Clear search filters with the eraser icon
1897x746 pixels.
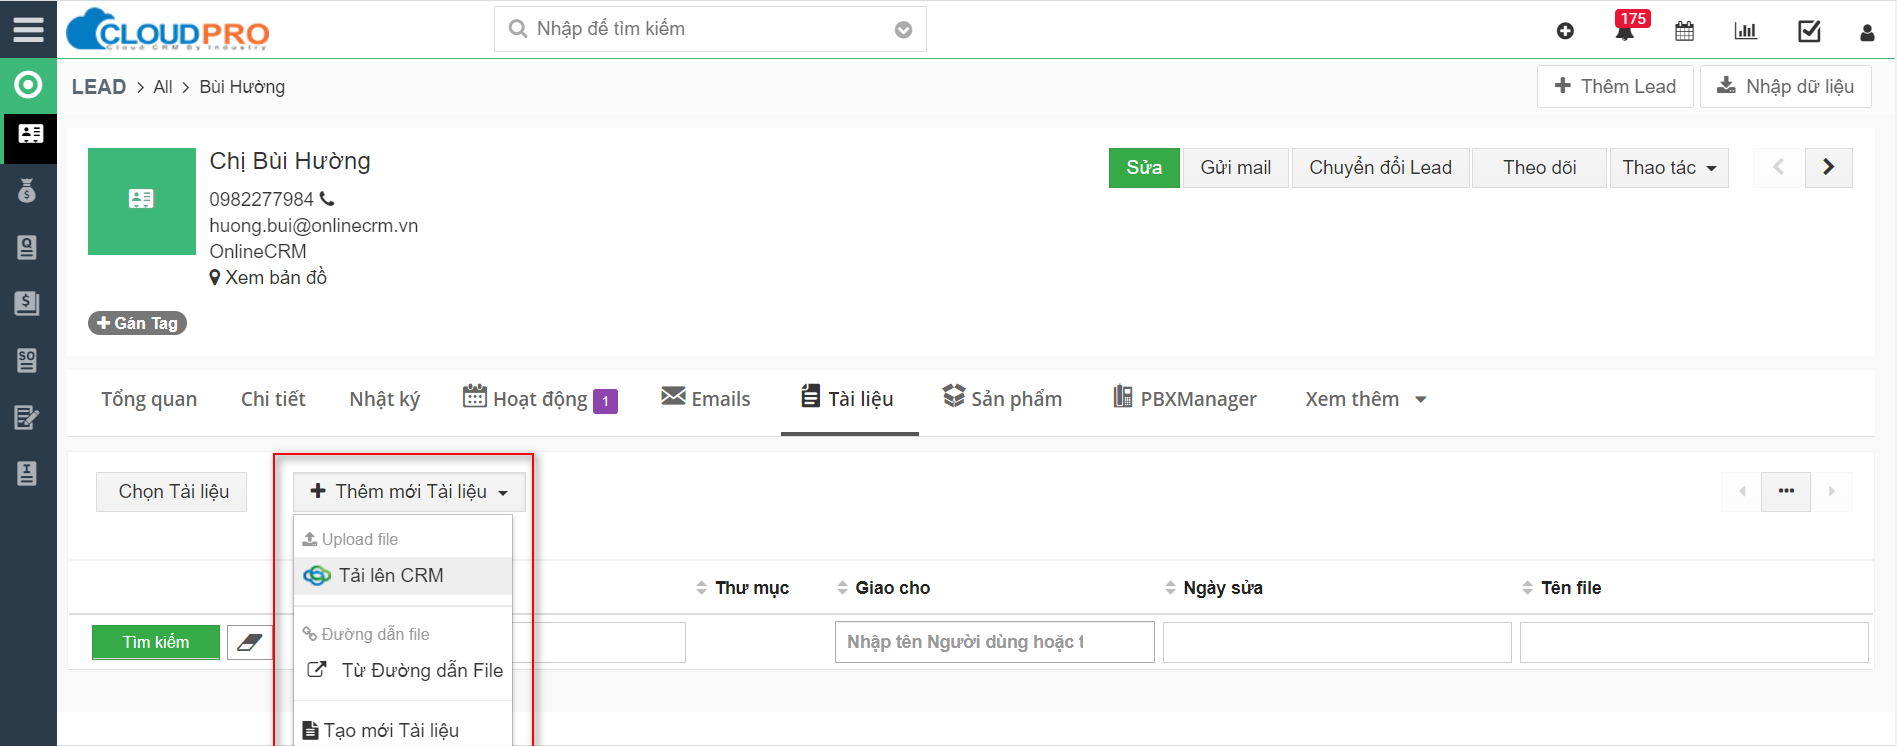[x=250, y=642]
